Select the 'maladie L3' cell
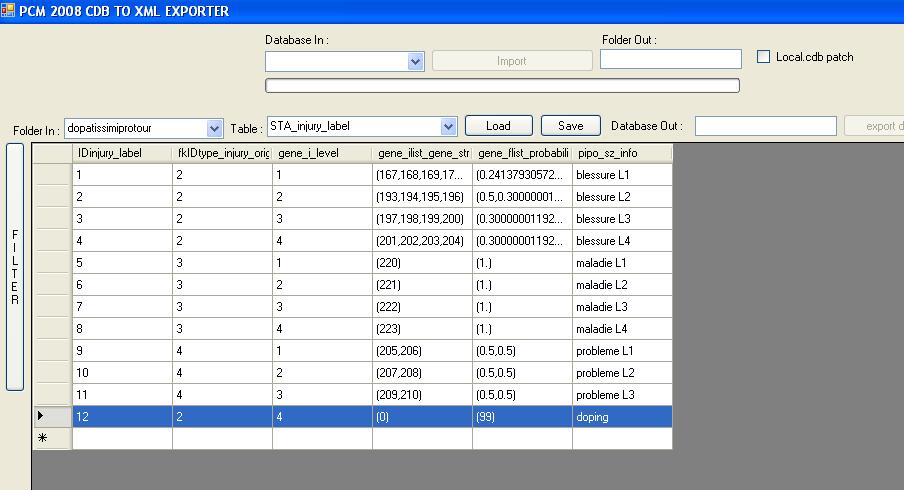 point(622,307)
